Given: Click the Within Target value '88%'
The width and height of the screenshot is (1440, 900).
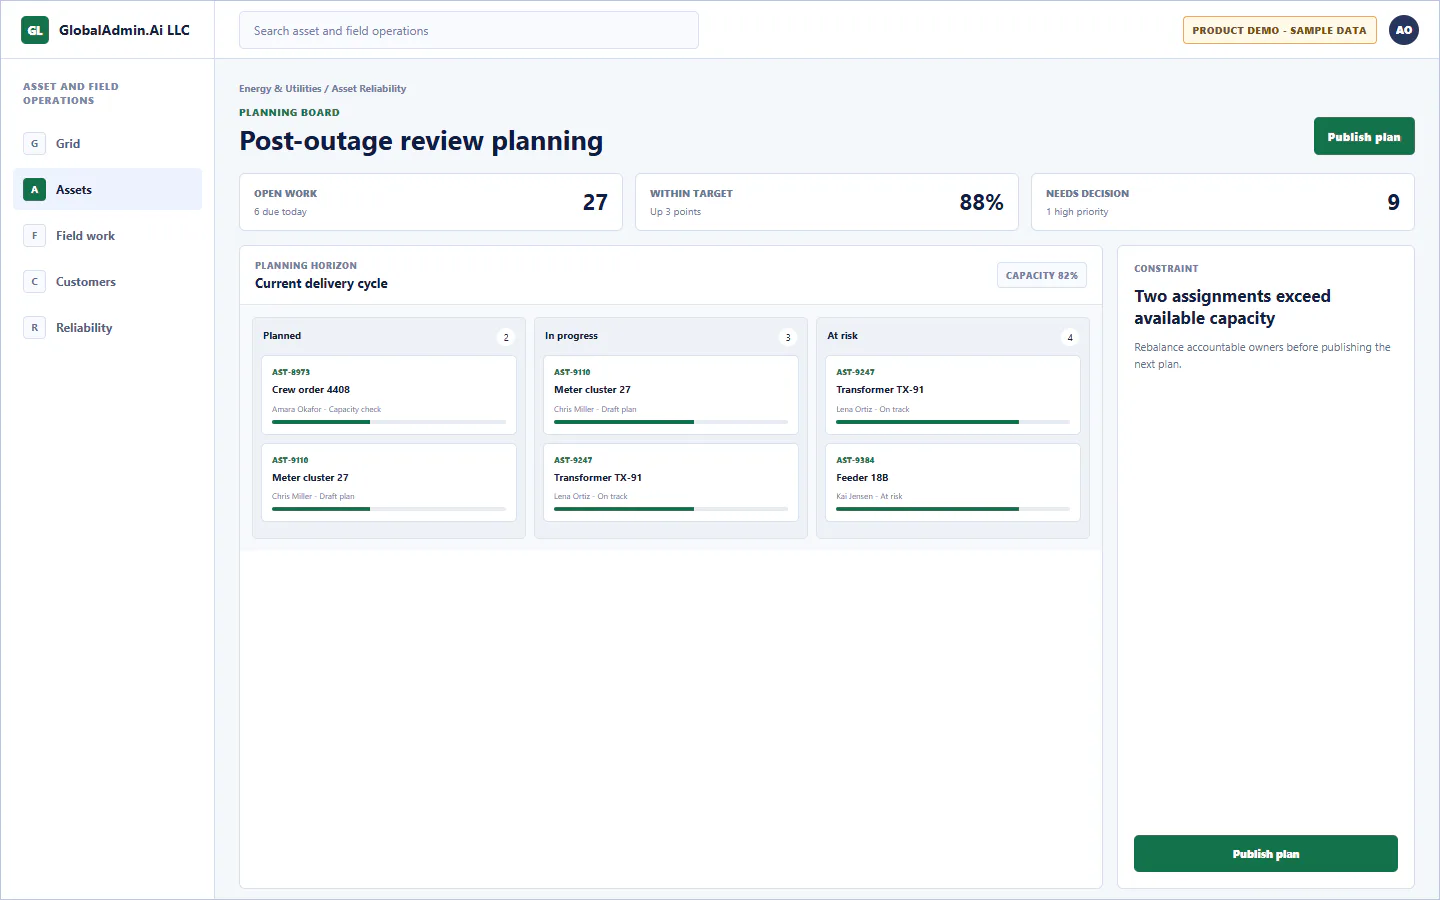Looking at the screenshot, I should (981, 202).
